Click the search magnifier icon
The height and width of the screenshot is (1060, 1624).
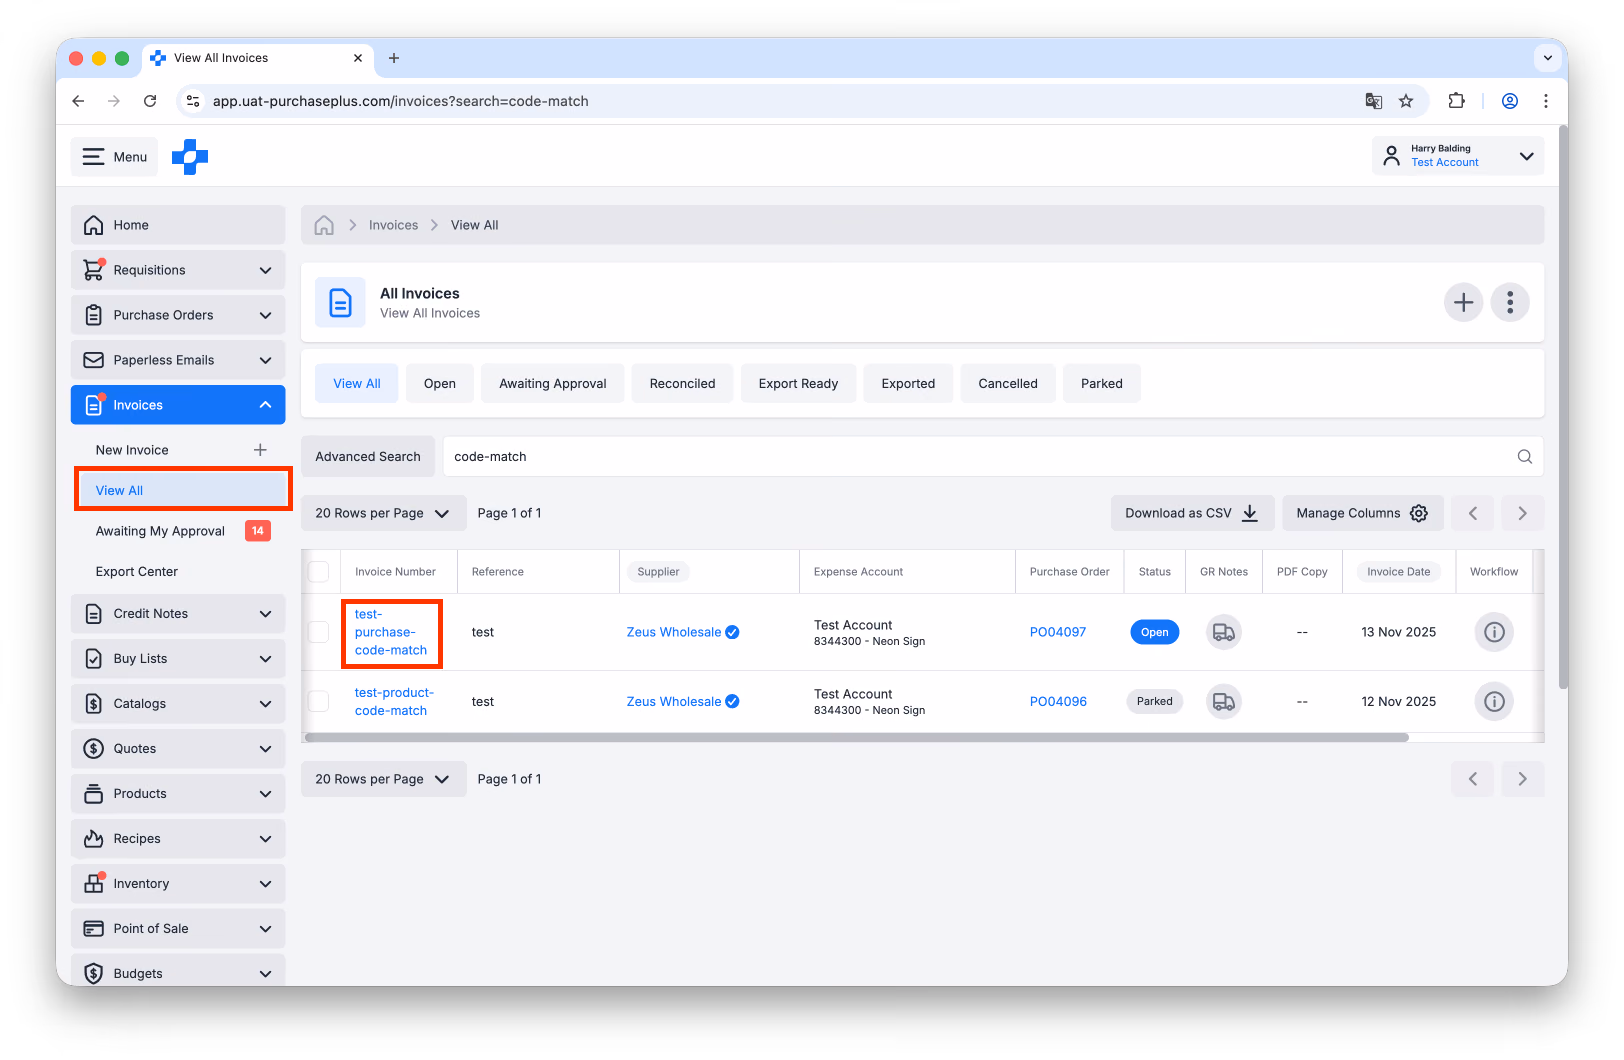[x=1524, y=457]
